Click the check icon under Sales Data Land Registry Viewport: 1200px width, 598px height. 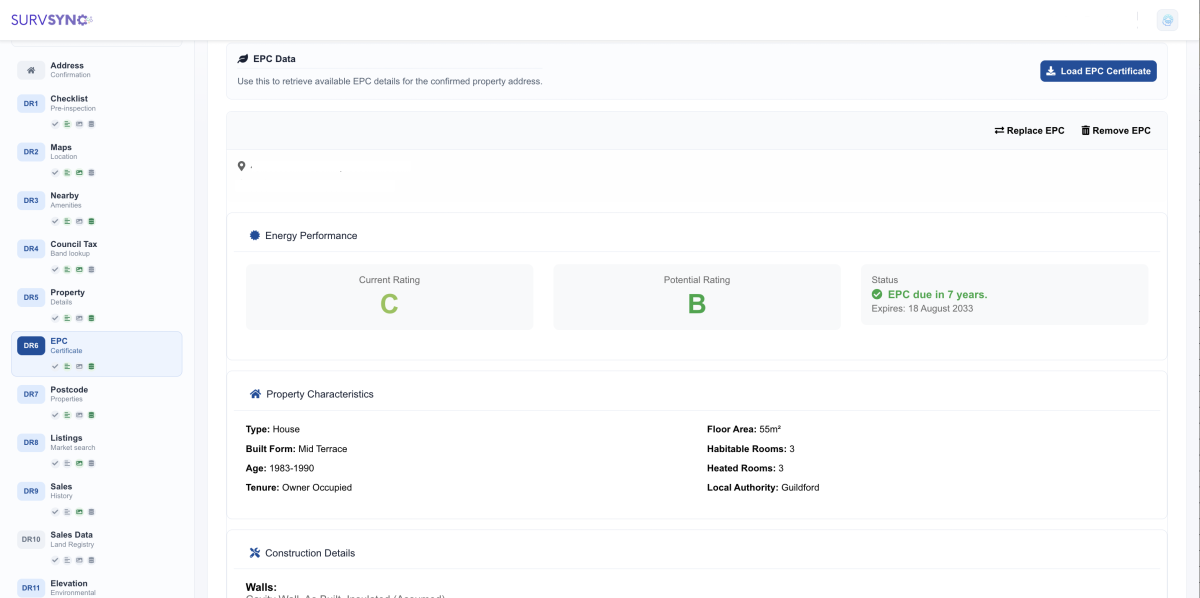(x=56, y=561)
